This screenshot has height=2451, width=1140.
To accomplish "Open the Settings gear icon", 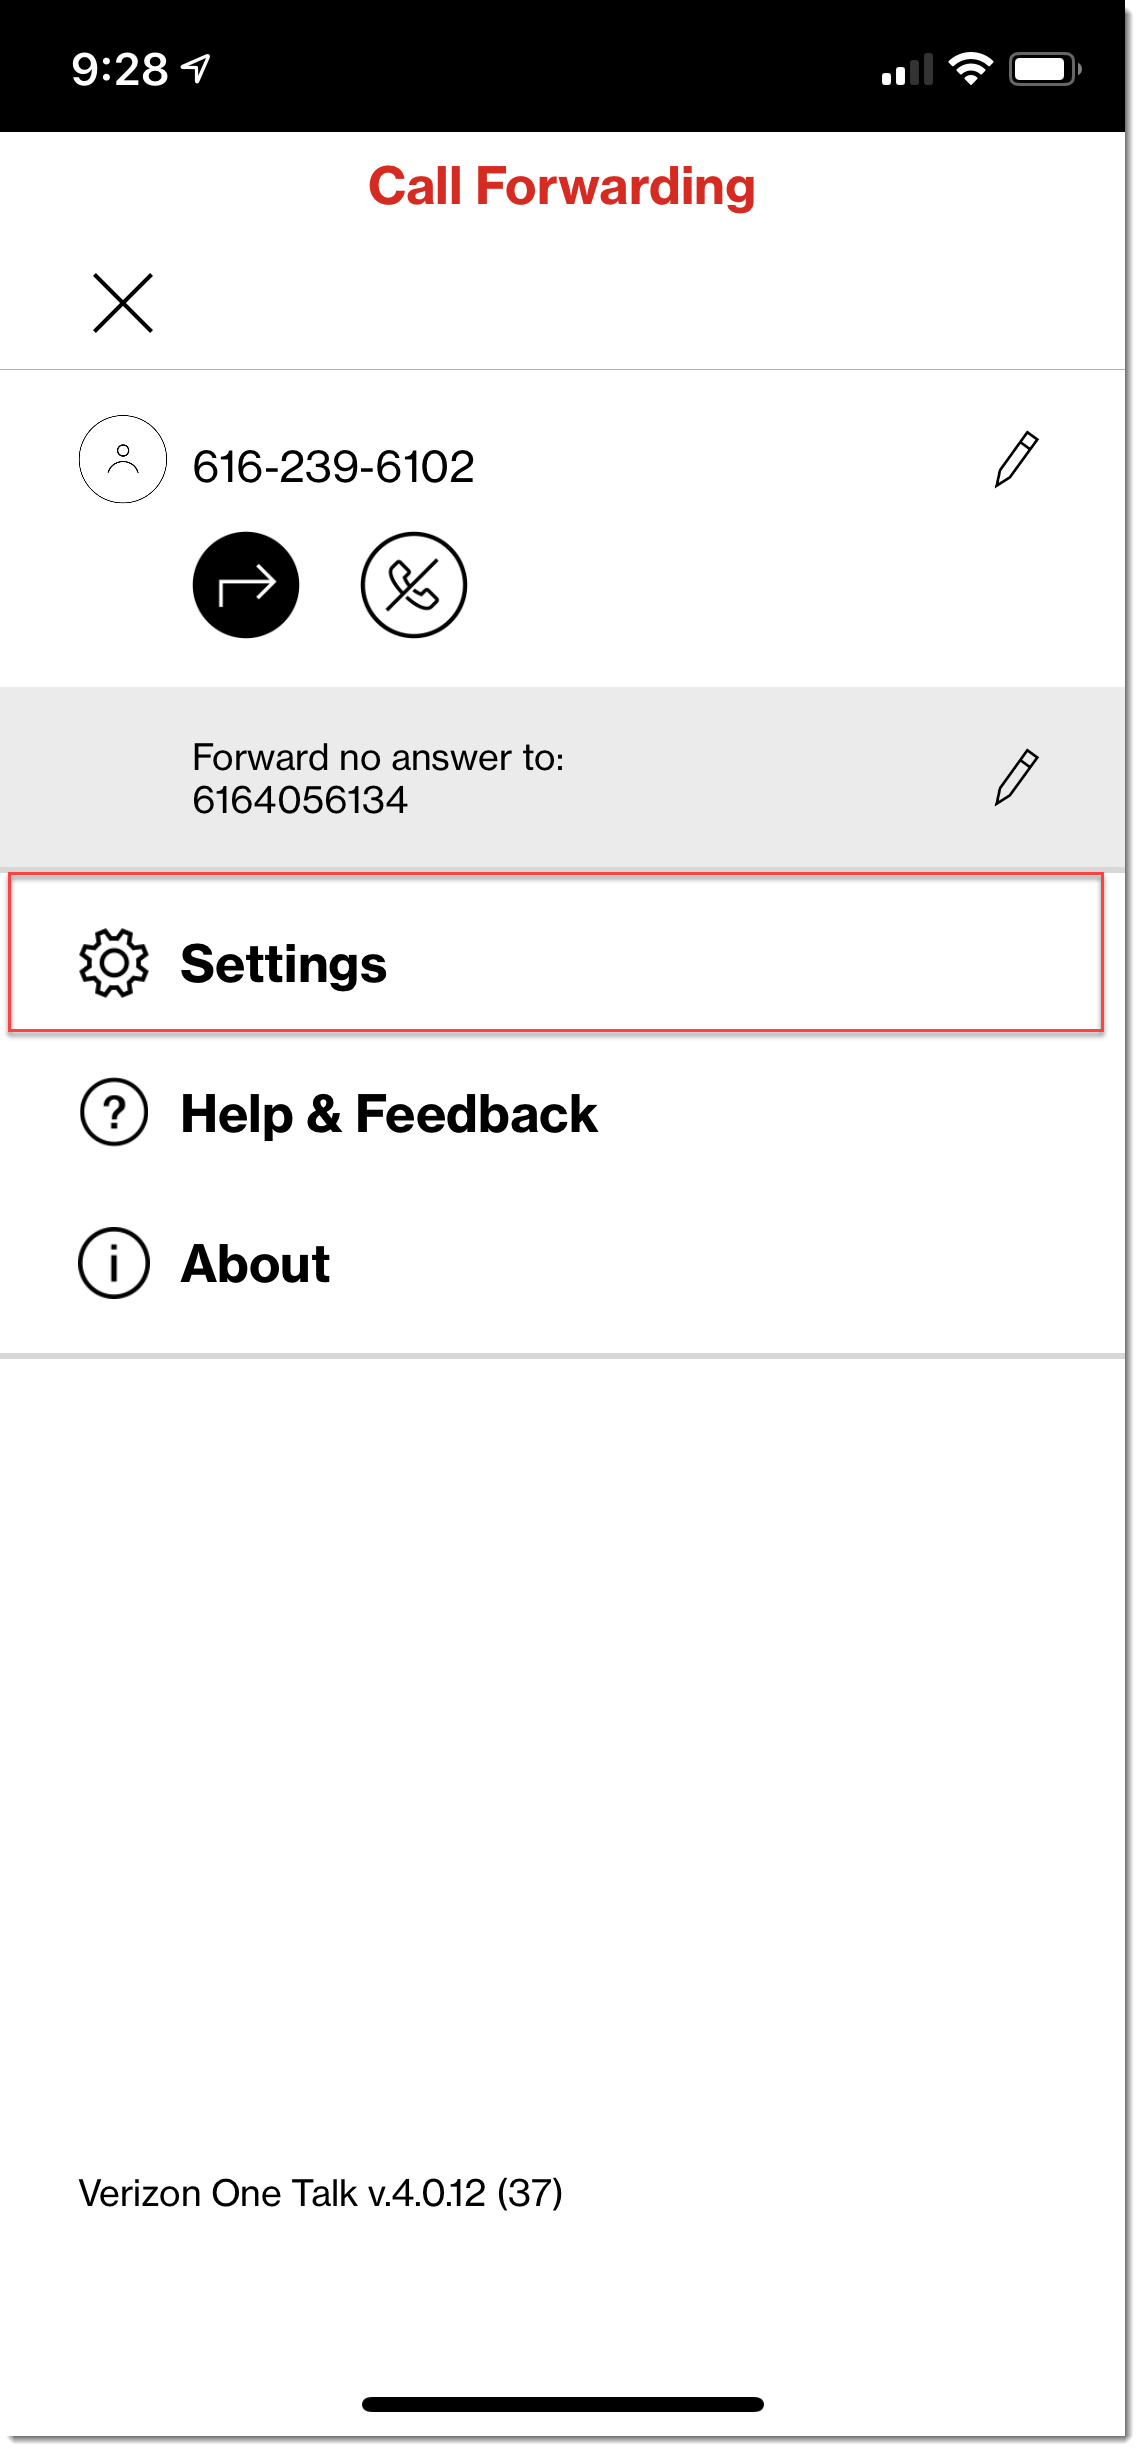I will click(113, 965).
